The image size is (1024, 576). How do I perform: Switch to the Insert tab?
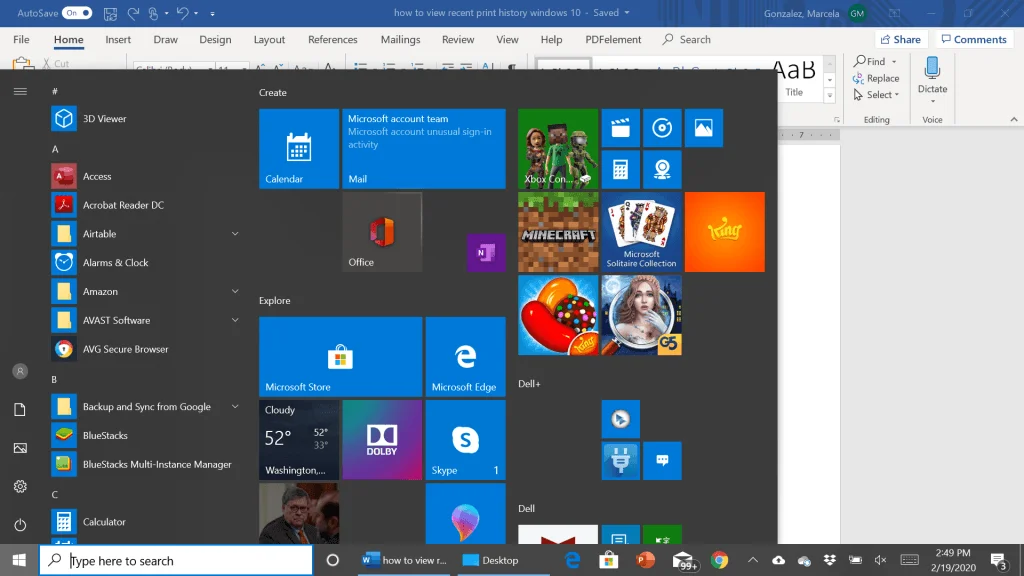[118, 39]
